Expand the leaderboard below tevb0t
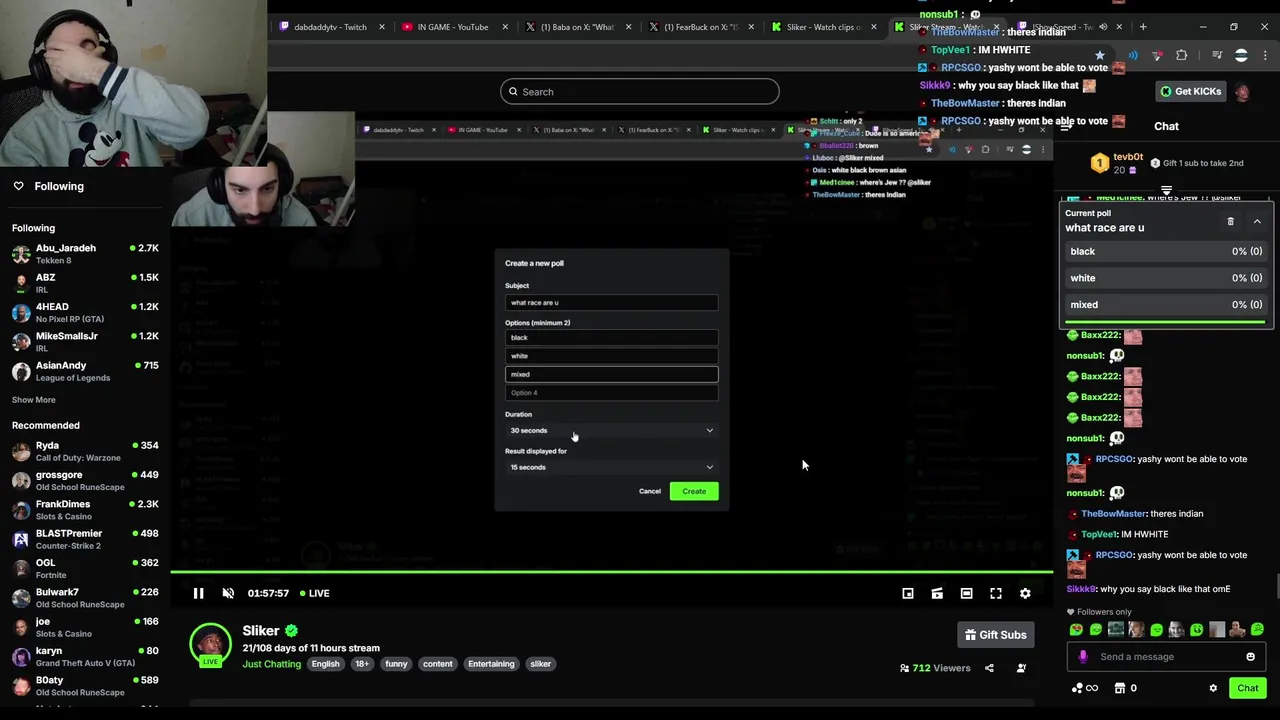 (x=1166, y=189)
